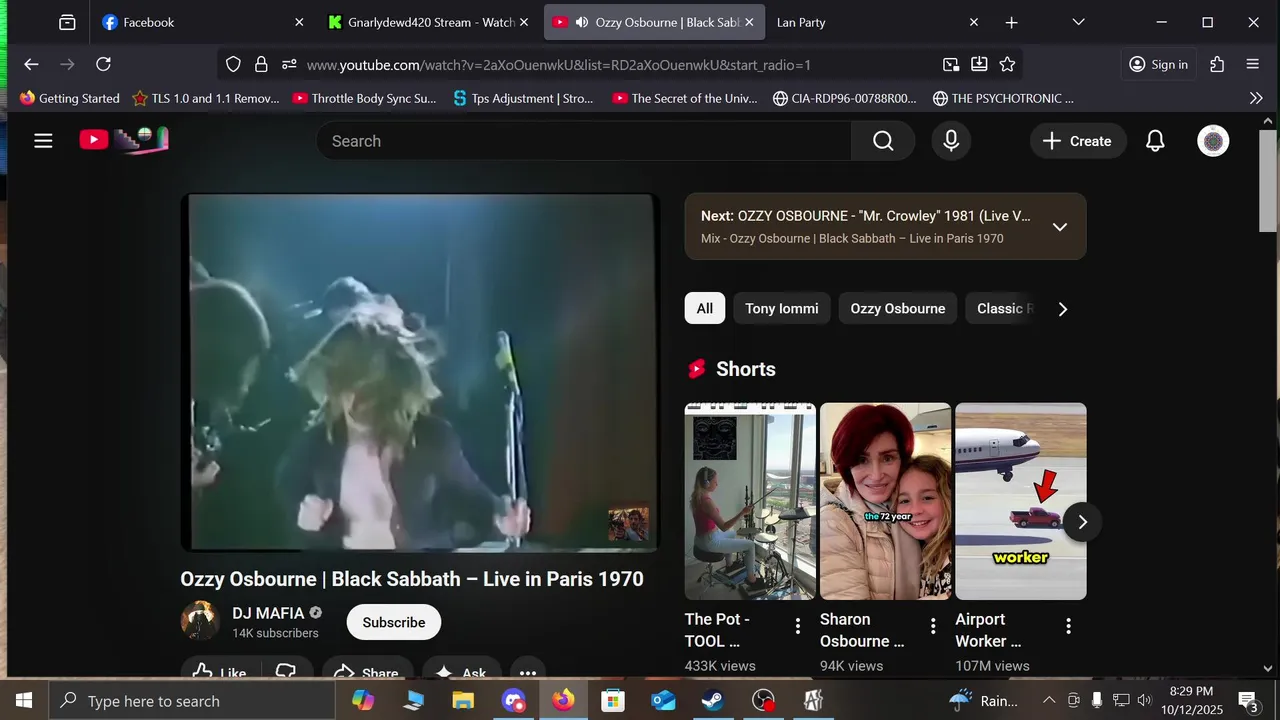
Task: Mute the playing YouTube tab speaker icon
Action: [x=581, y=22]
